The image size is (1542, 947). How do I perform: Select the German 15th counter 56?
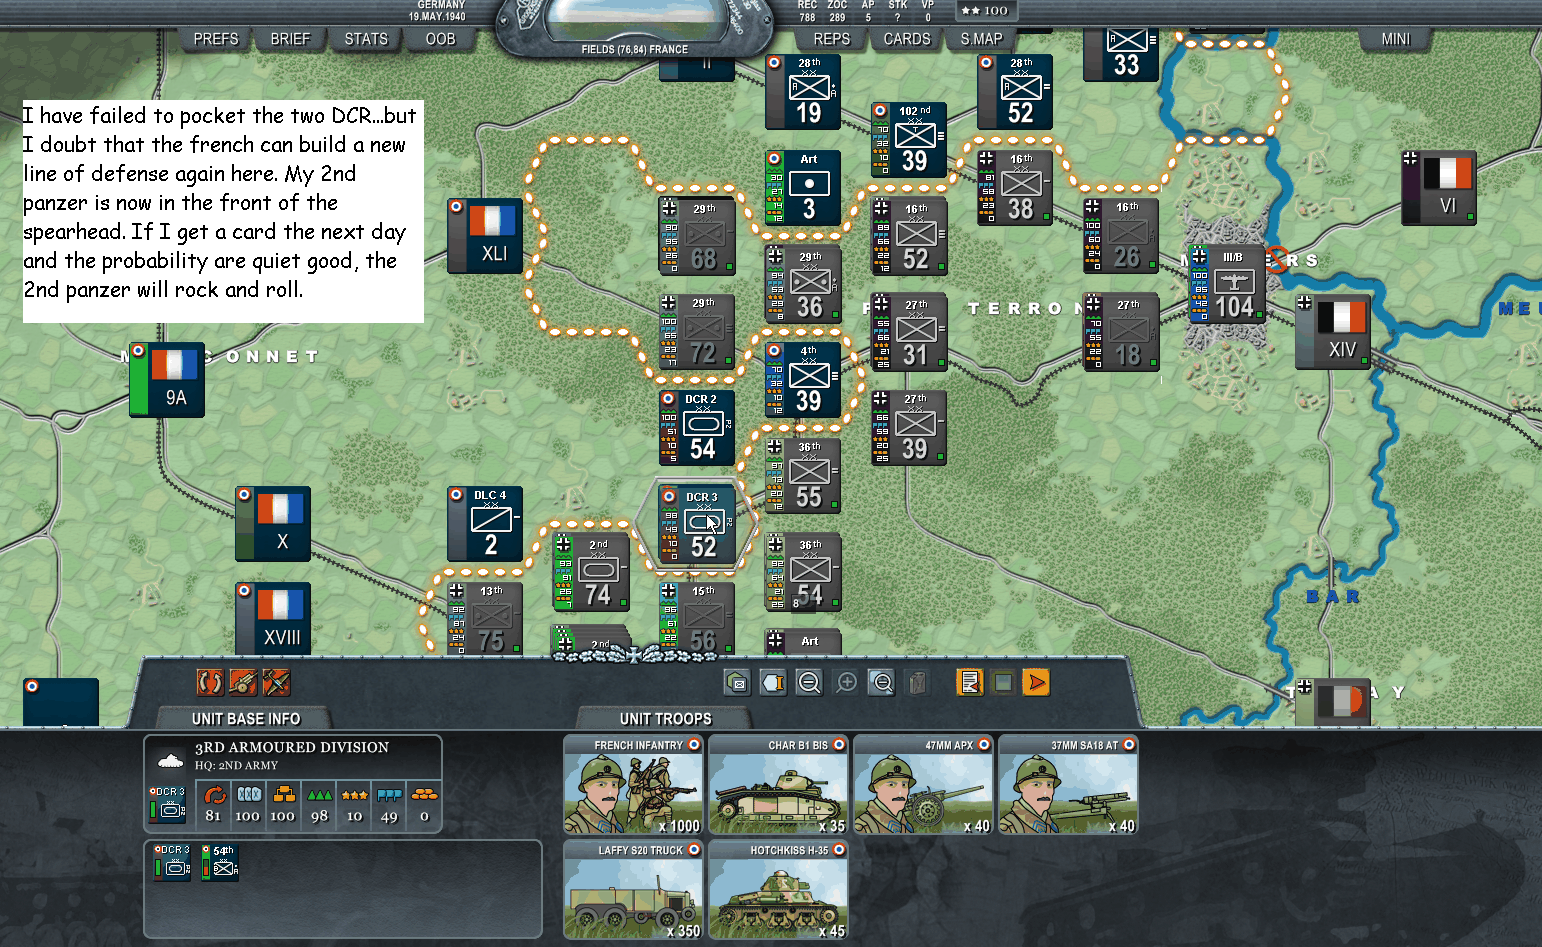coord(698,618)
